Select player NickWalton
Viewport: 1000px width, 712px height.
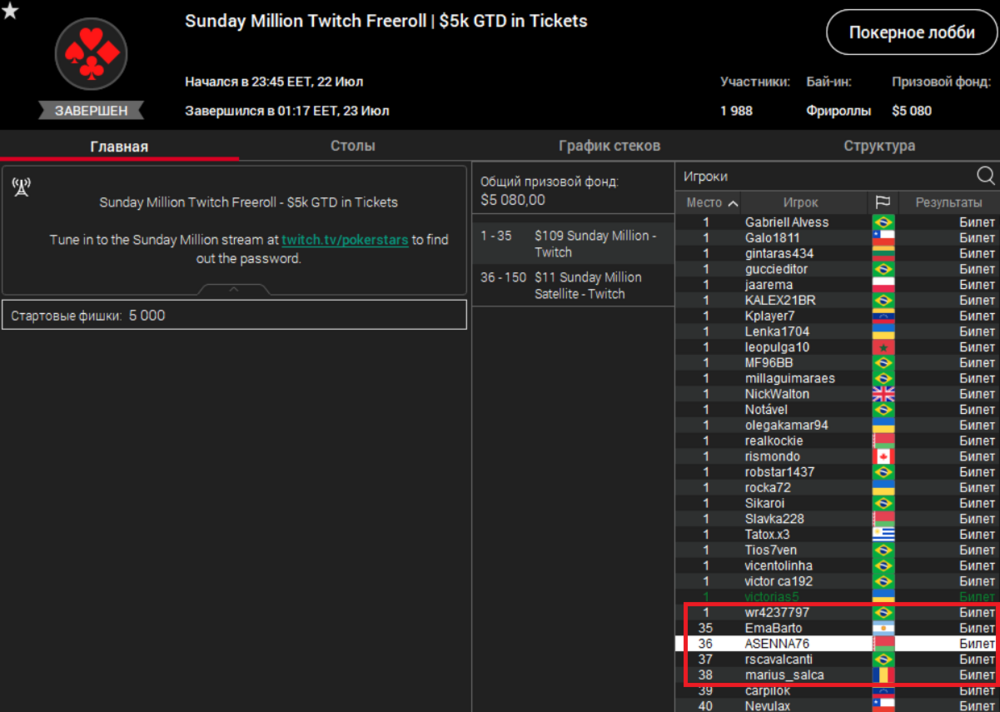[777, 394]
